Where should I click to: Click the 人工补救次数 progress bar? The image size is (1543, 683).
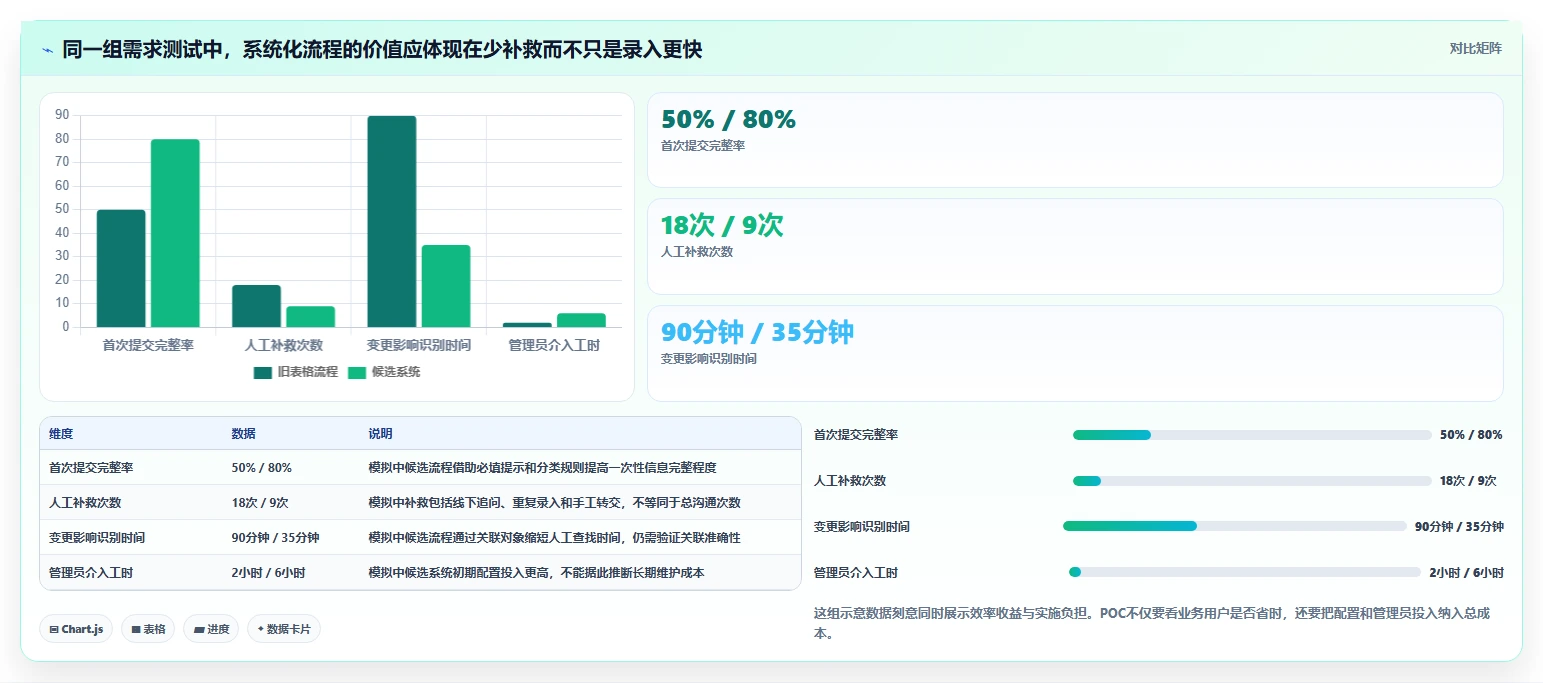(1252, 481)
